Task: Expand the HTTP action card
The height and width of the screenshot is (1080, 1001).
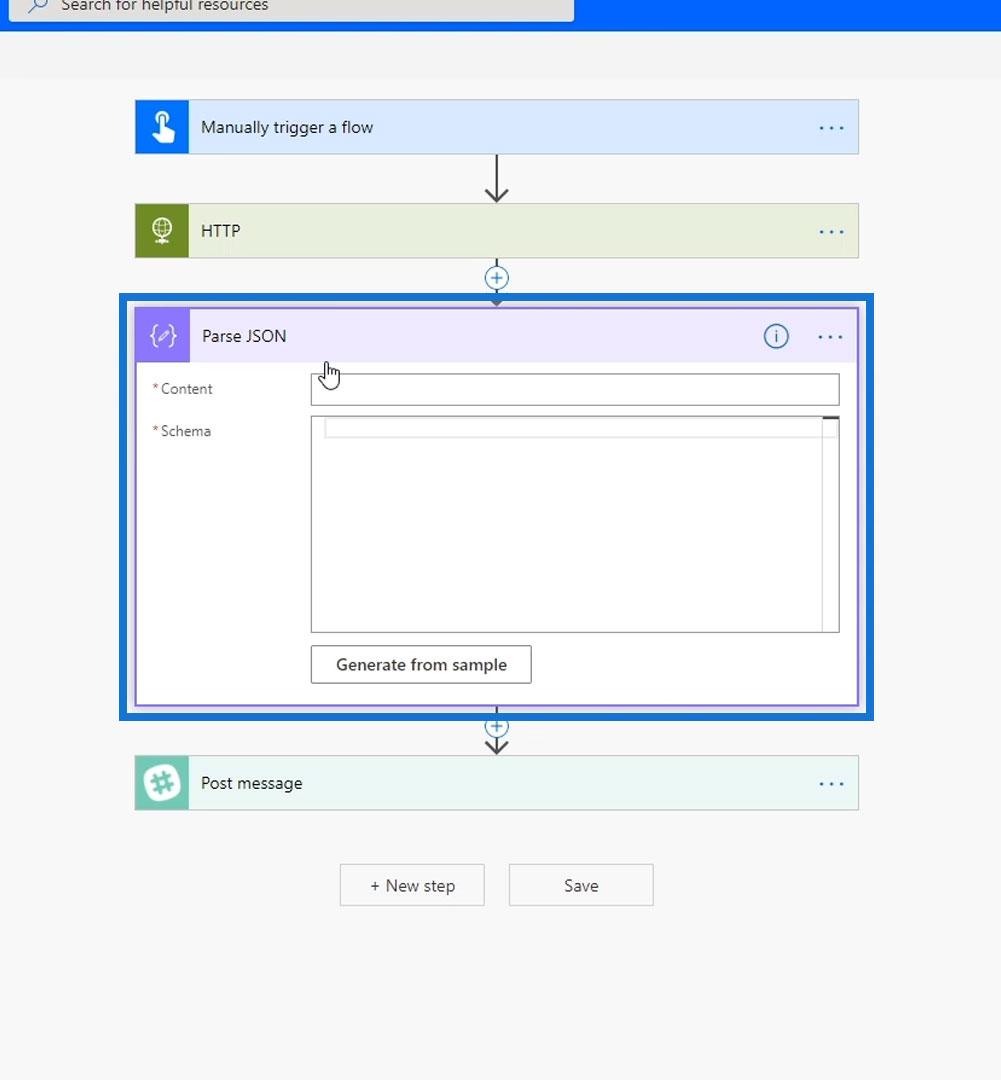Action: (x=497, y=231)
